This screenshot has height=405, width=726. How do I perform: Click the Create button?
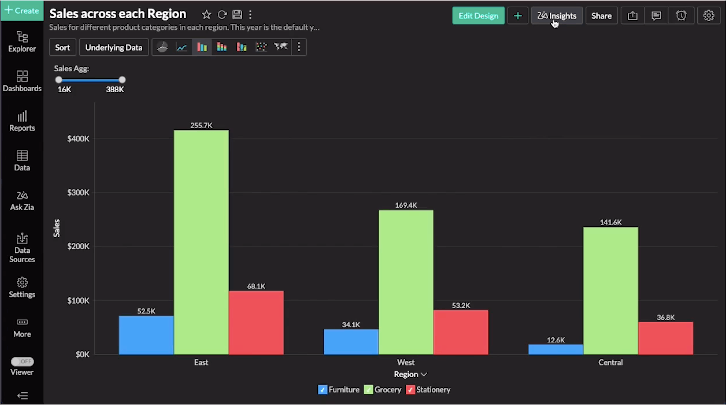tap(22, 11)
